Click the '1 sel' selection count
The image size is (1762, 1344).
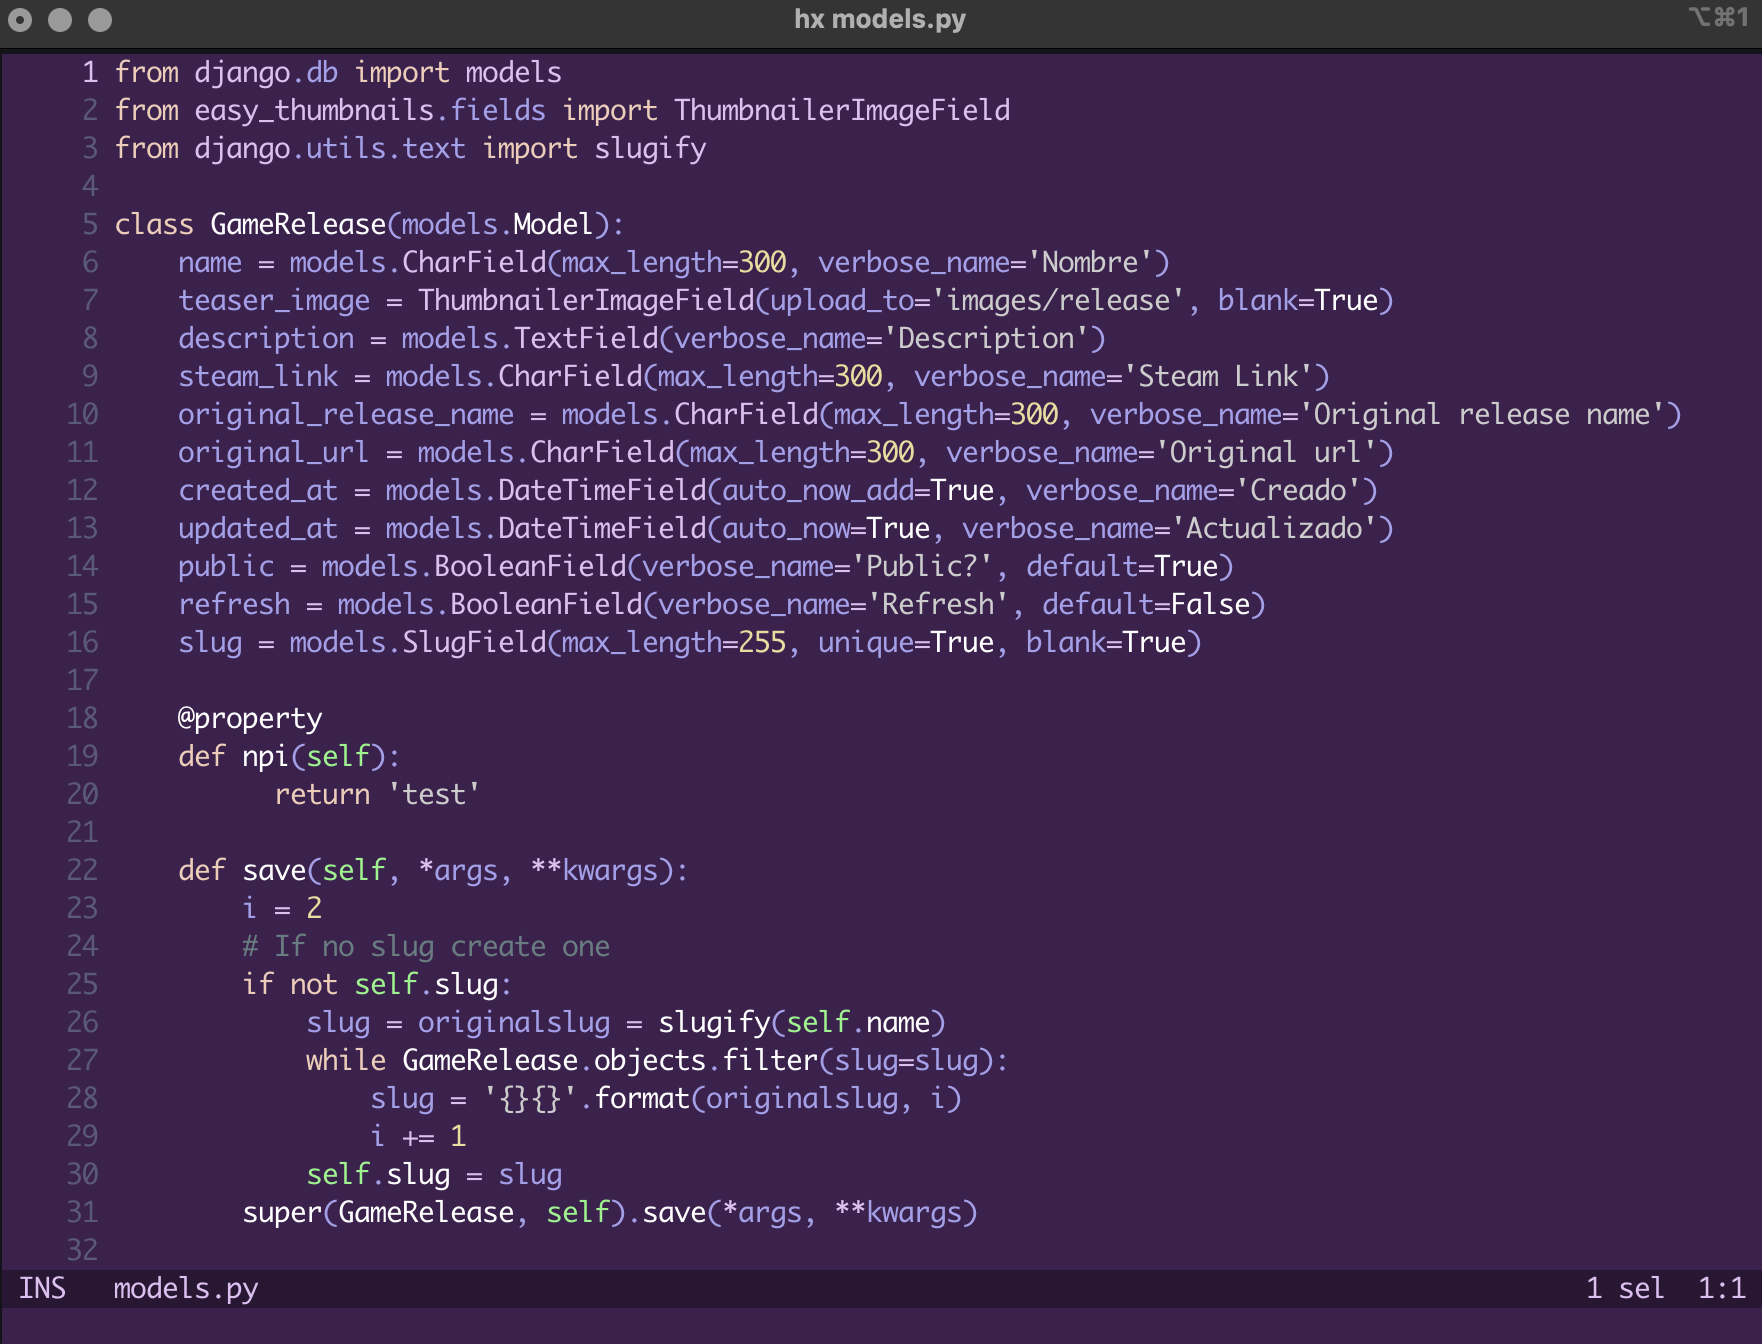pos(1625,1288)
